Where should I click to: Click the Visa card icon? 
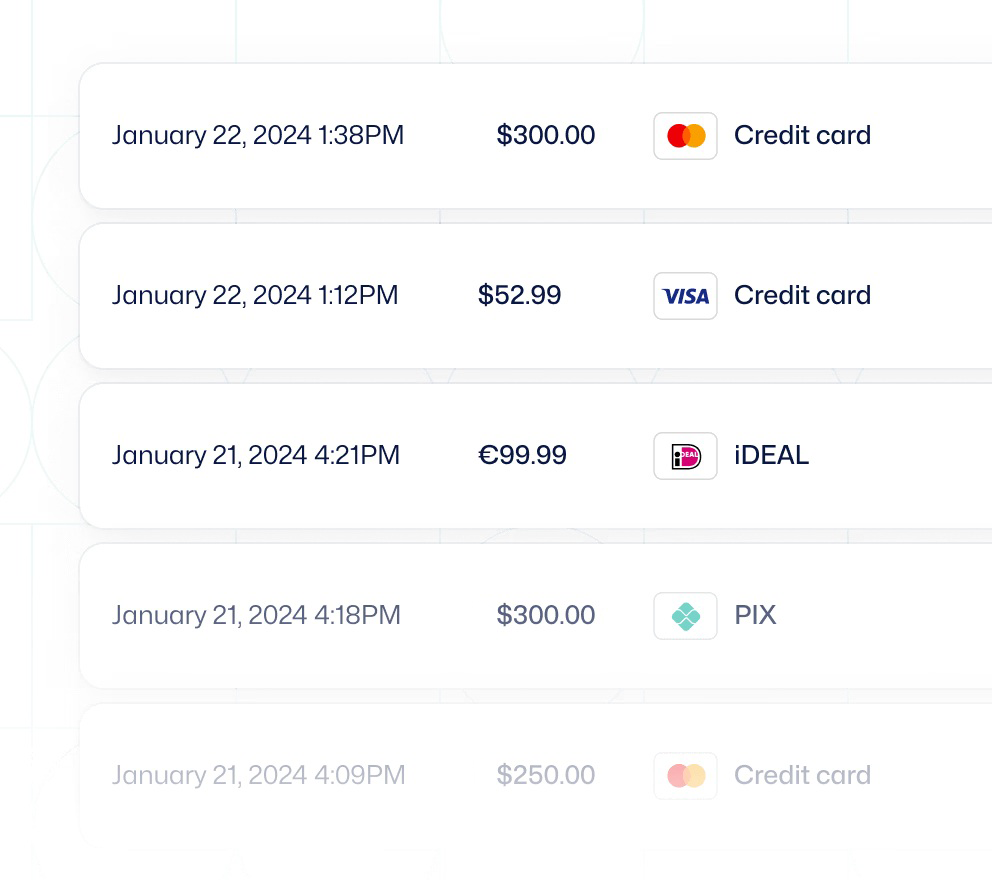686,296
